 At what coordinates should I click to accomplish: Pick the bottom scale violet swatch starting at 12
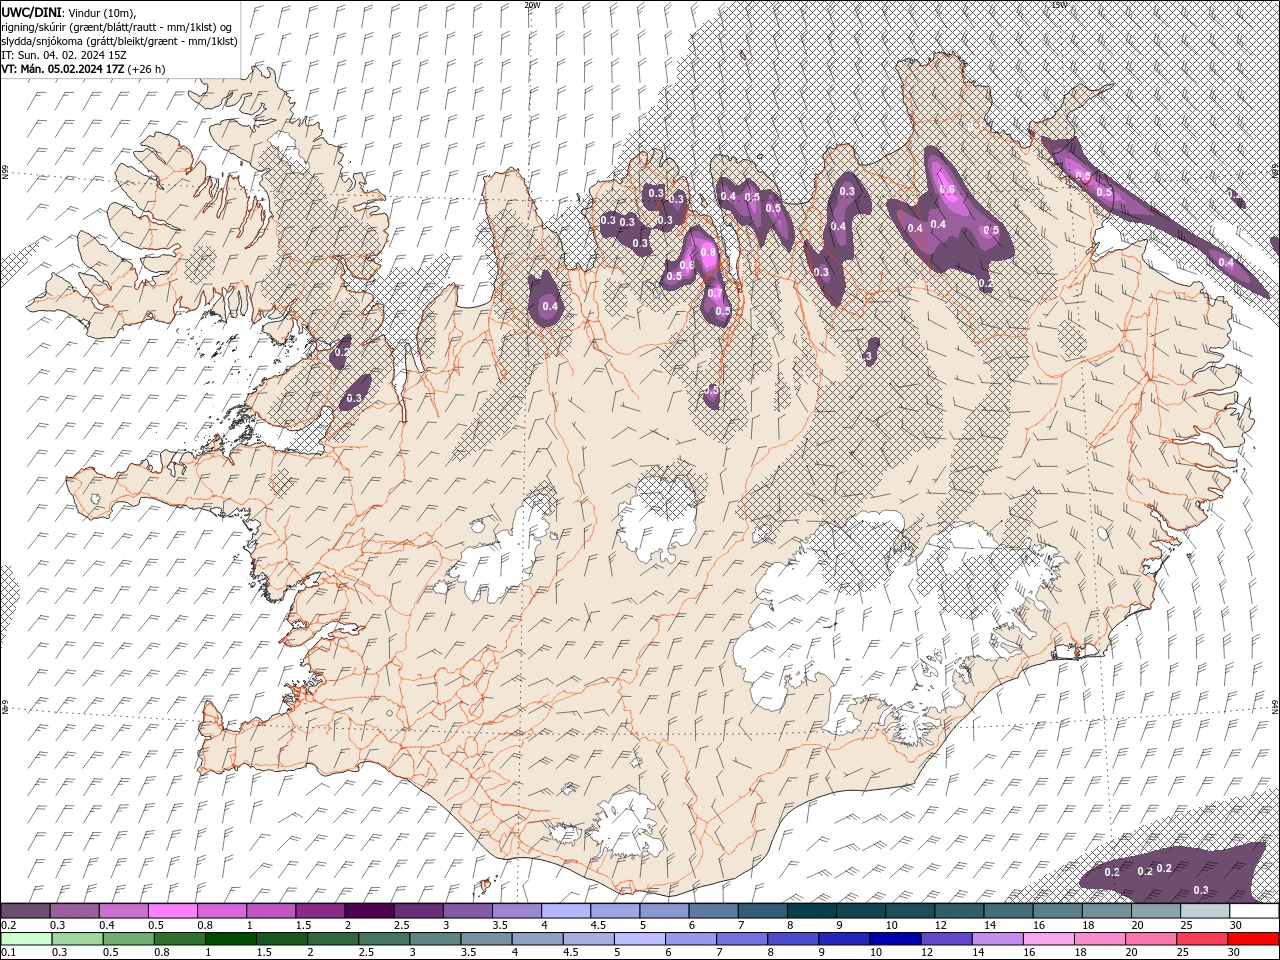945,939
